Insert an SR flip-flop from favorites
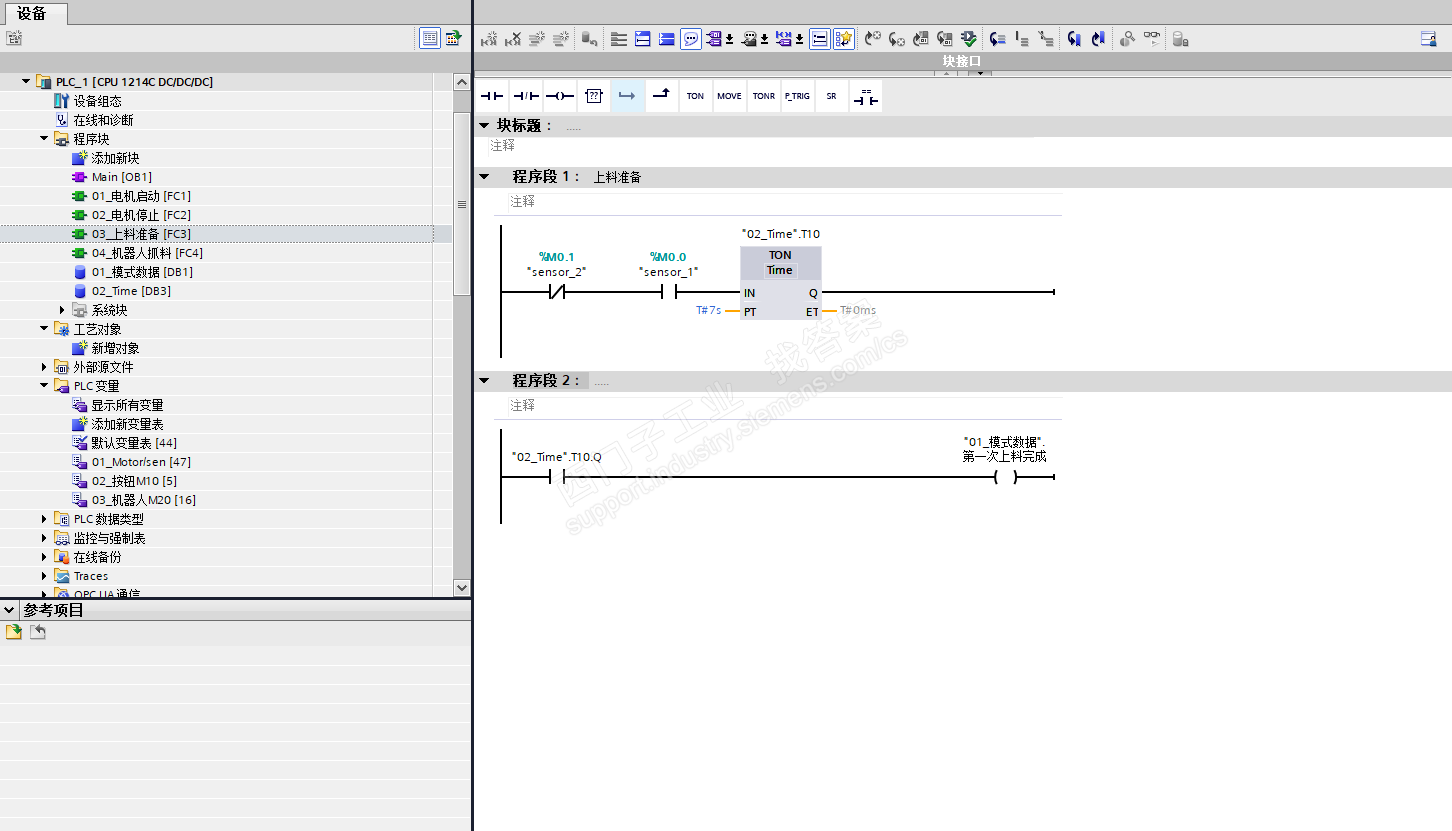 [831, 96]
